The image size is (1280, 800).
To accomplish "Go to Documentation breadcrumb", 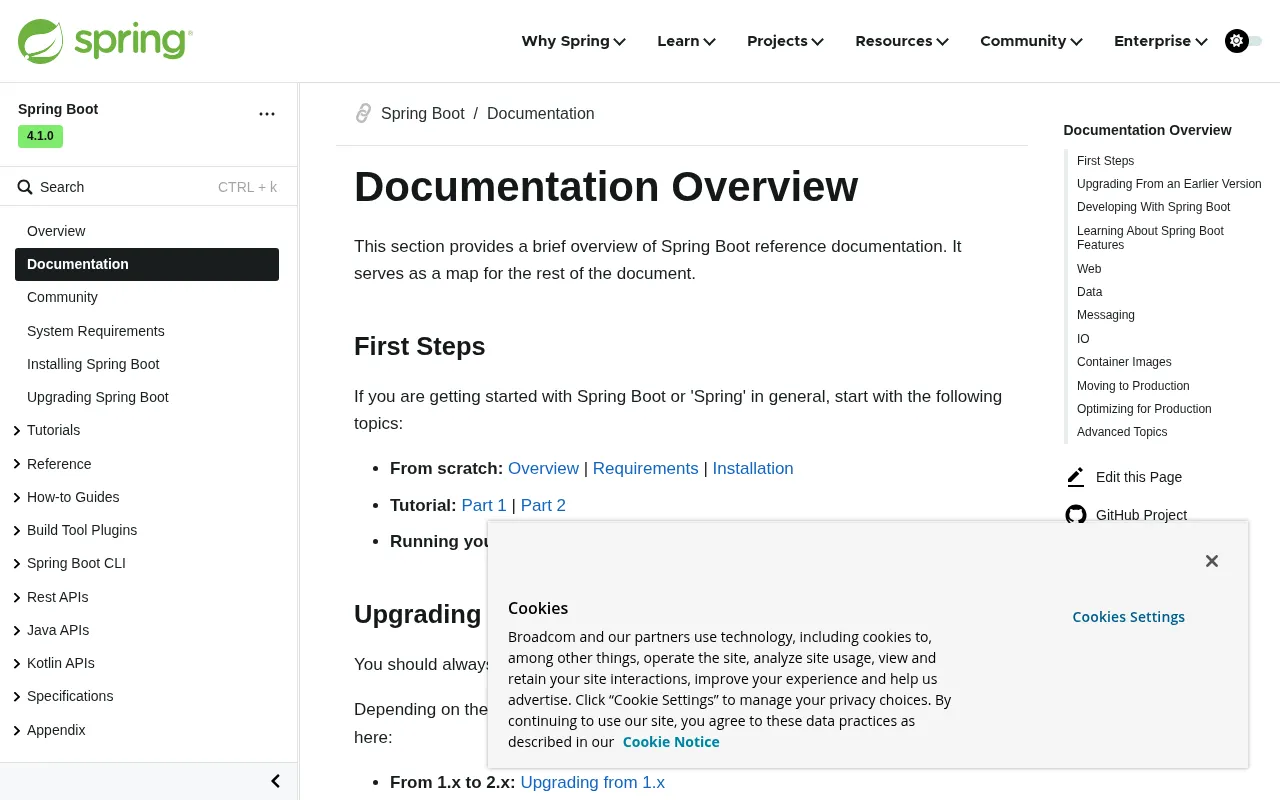I will pos(541,114).
